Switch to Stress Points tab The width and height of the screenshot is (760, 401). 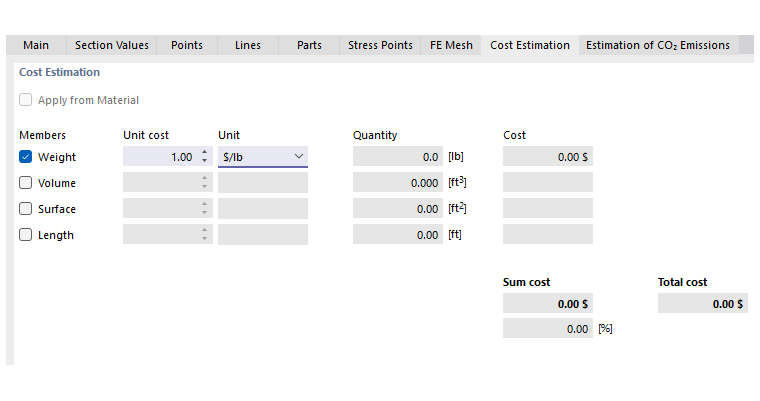pos(380,45)
